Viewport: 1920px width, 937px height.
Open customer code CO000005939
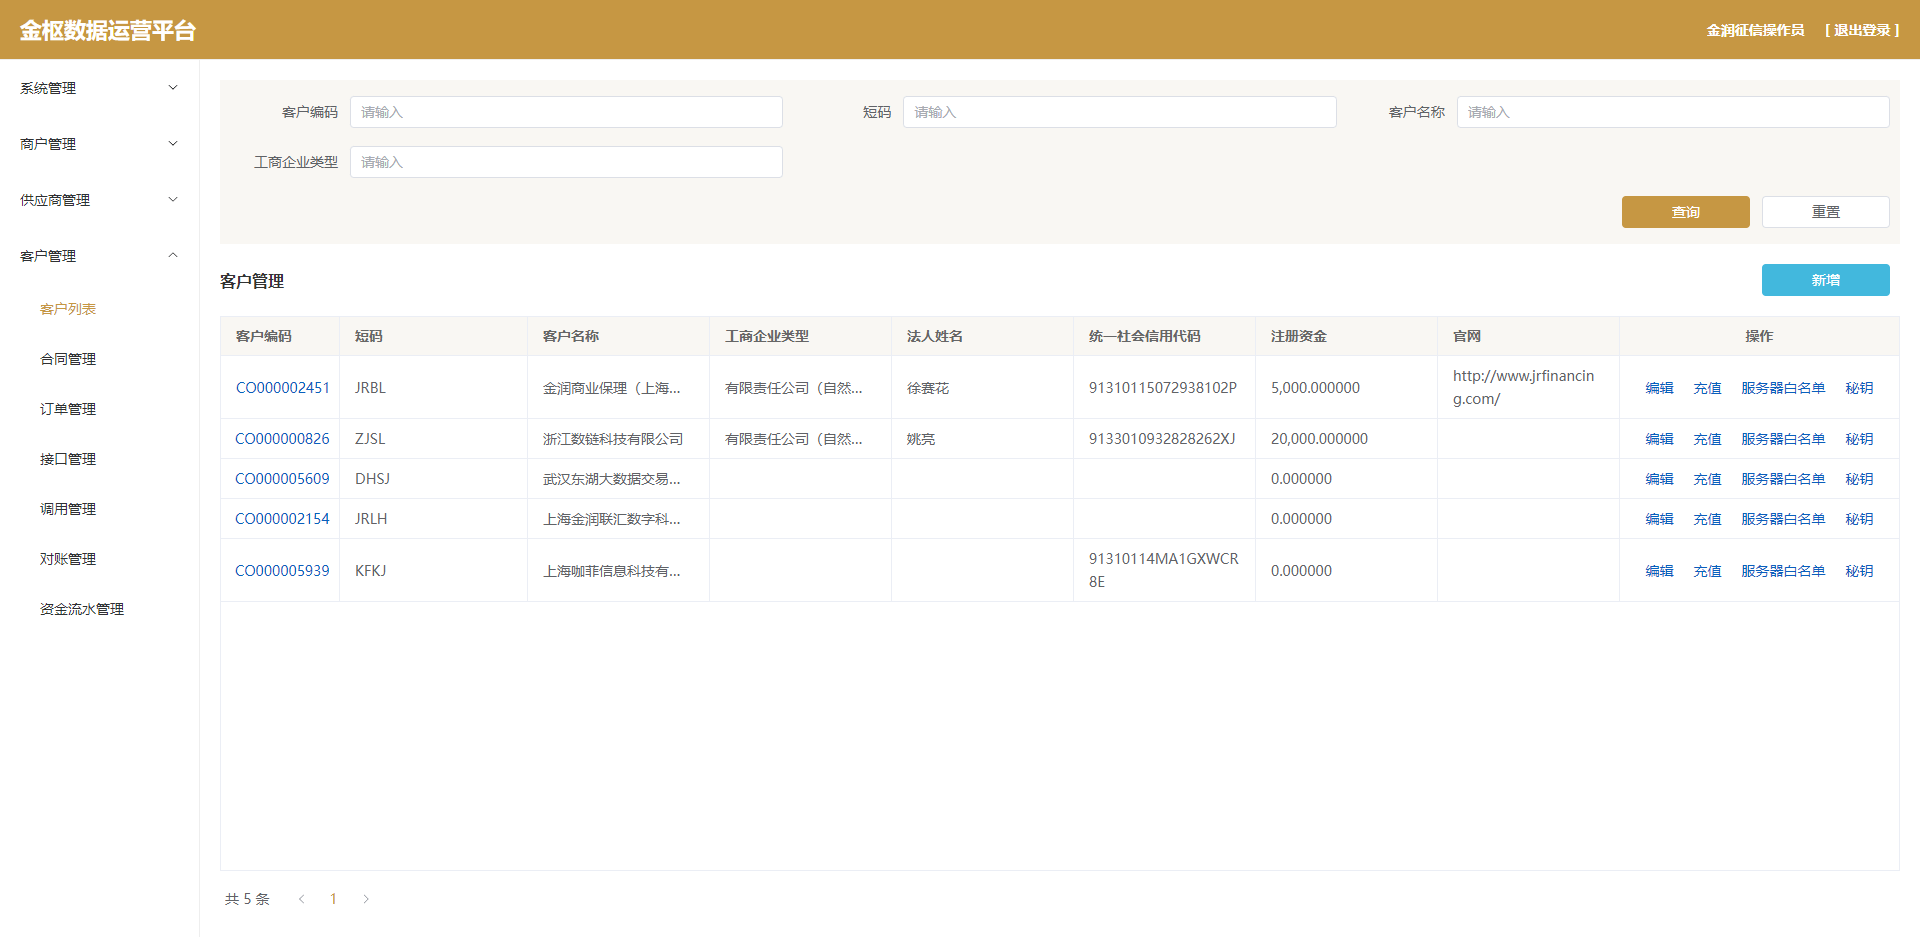tap(282, 571)
